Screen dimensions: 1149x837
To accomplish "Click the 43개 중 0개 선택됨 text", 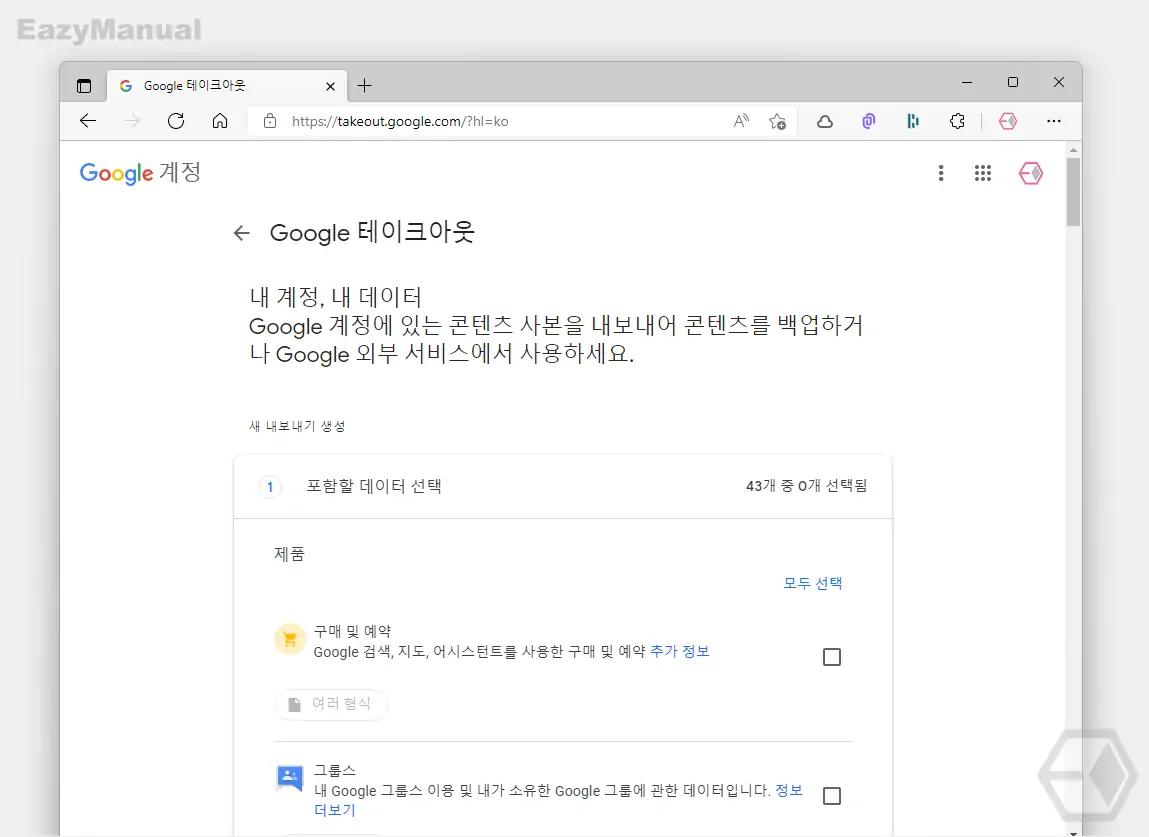I will 806,486.
